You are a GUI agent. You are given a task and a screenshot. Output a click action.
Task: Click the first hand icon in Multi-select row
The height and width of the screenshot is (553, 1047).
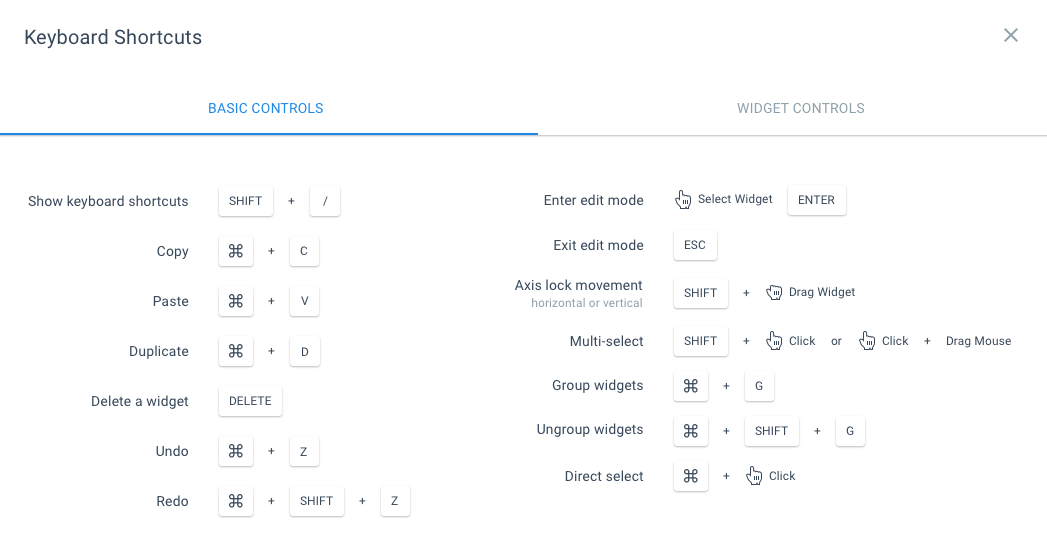774,341
